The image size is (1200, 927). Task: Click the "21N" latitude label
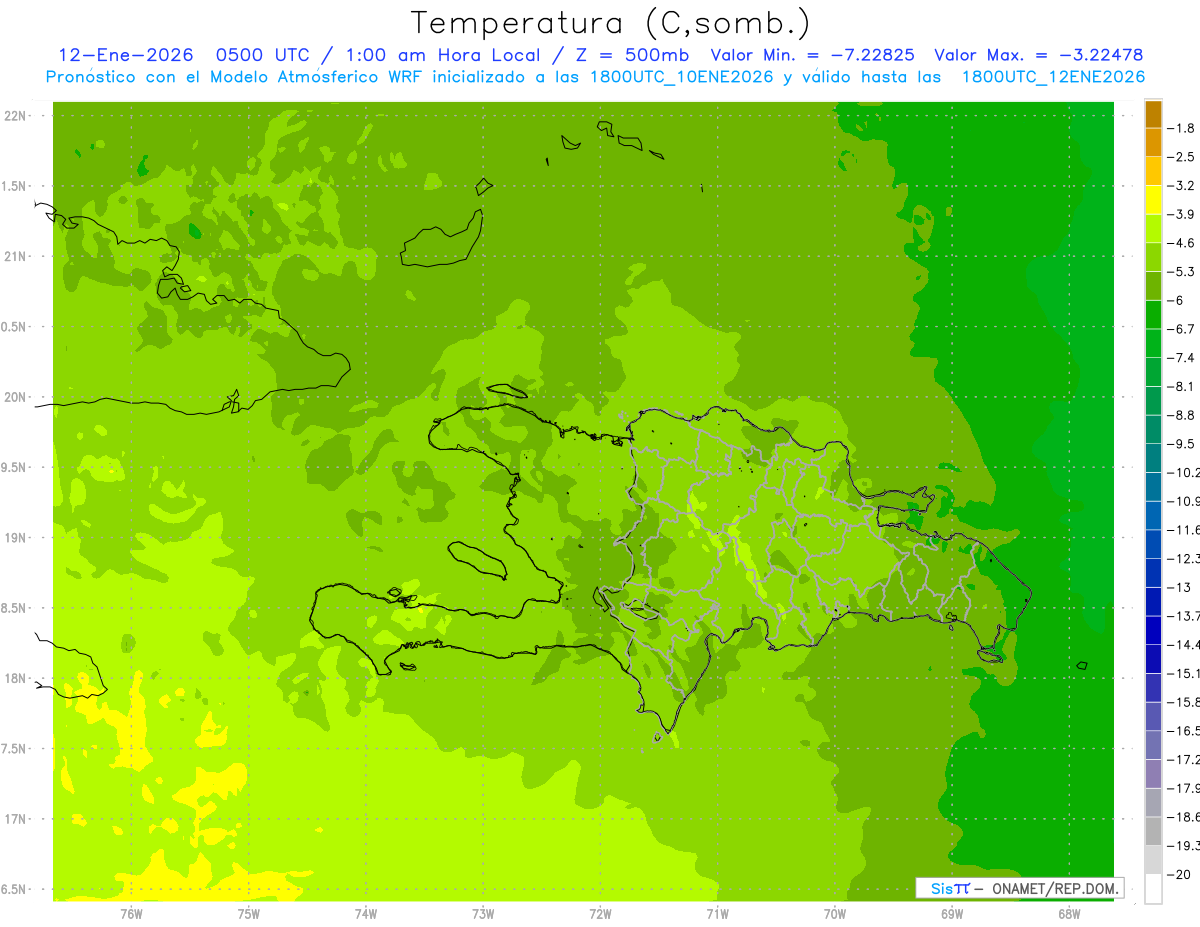point(14,257)
